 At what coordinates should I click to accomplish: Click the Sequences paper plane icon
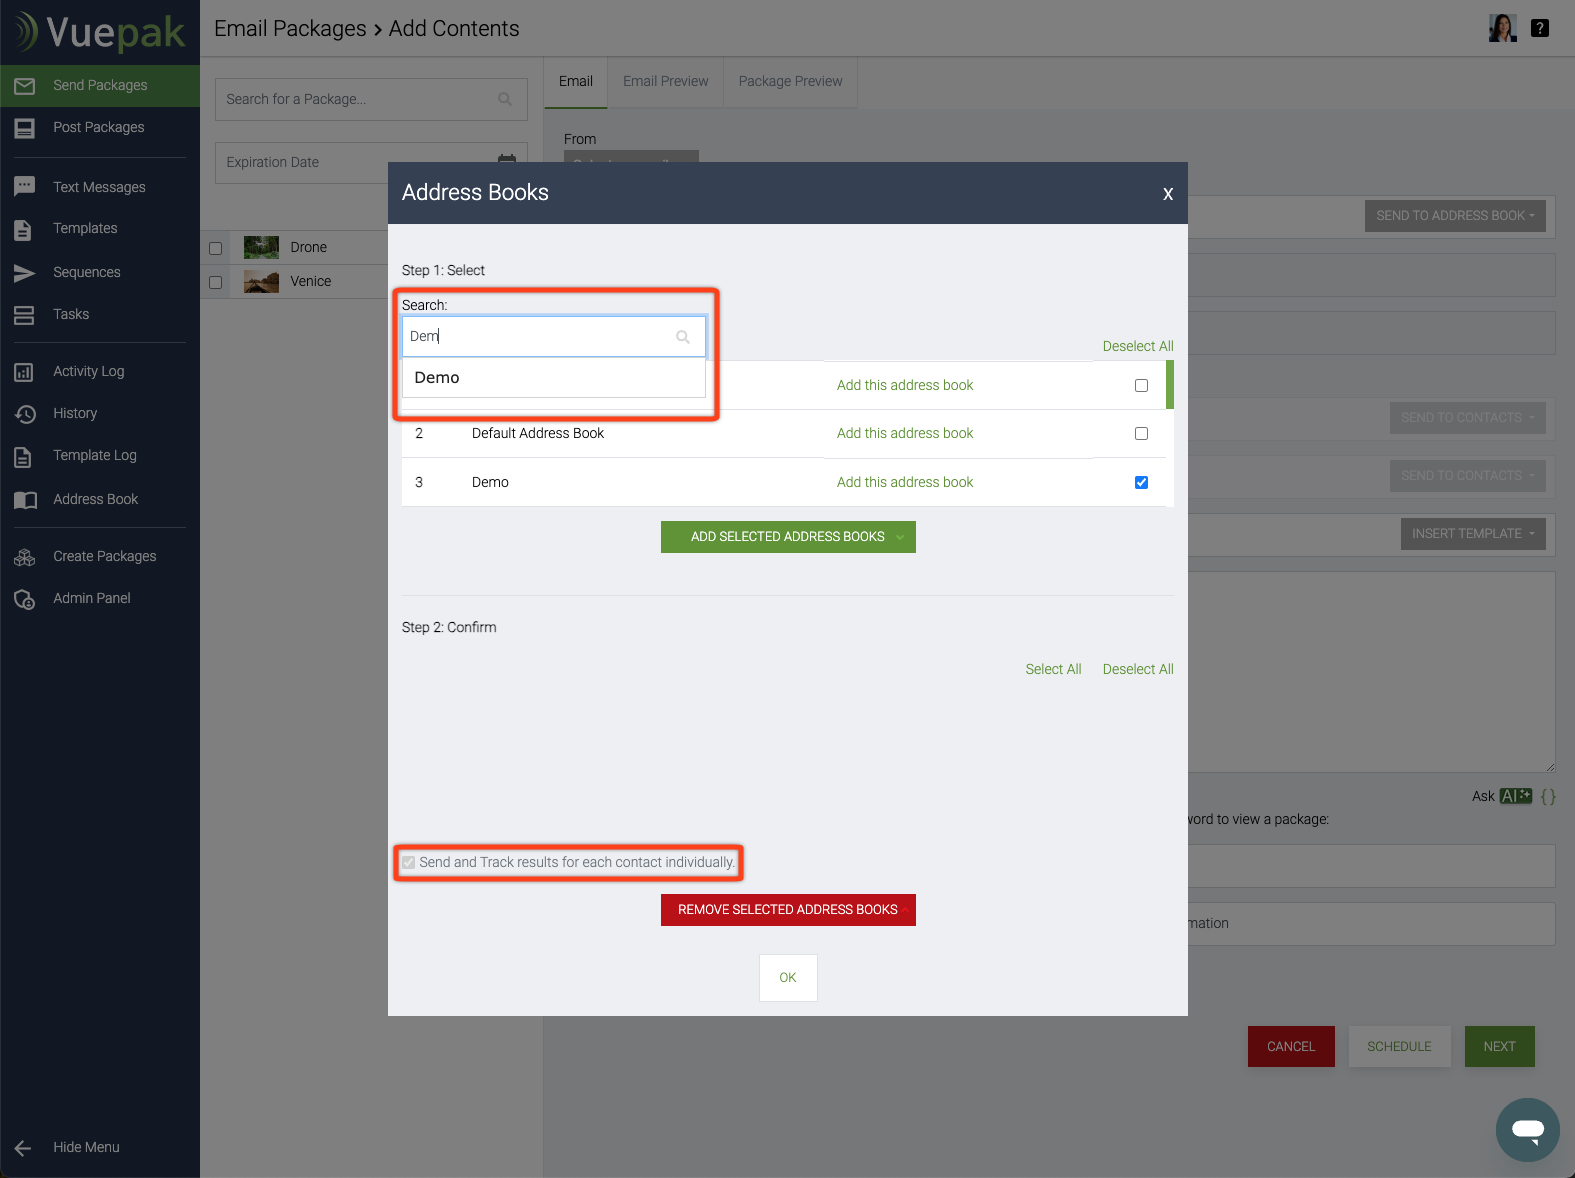click(x=25, y=272)
